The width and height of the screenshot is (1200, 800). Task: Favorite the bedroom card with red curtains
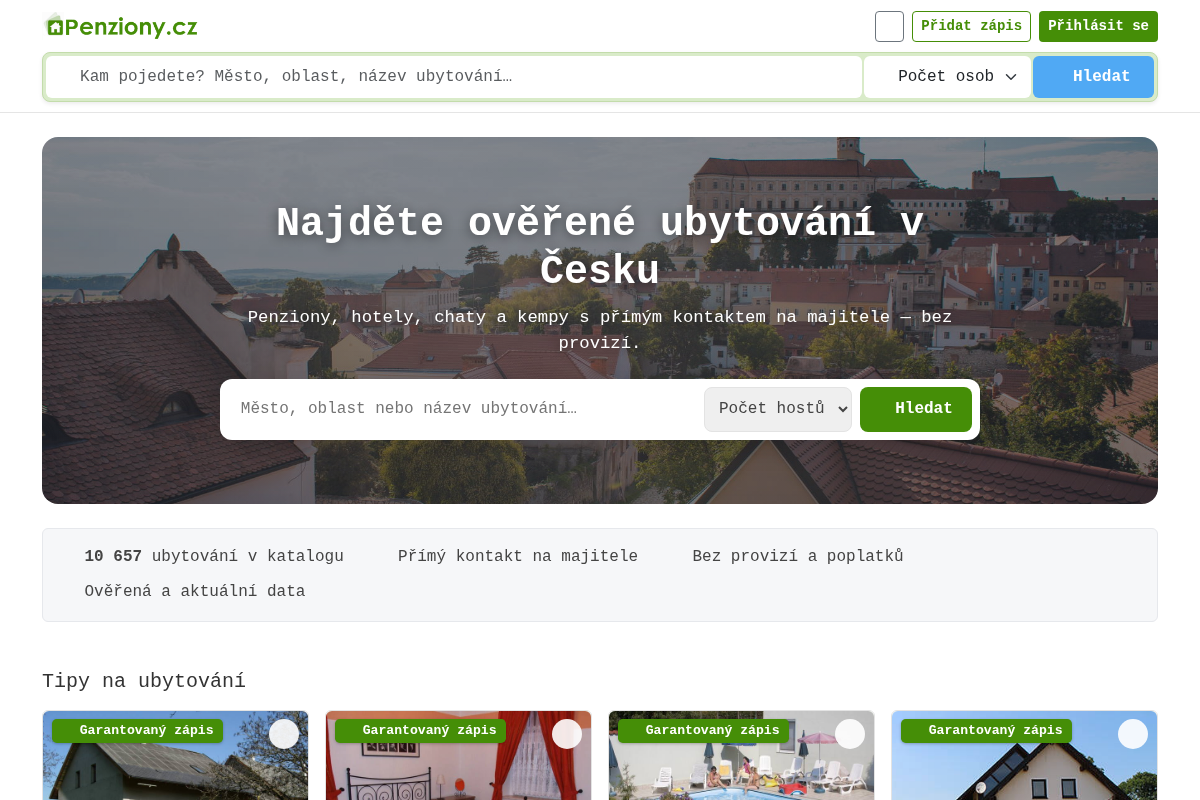pos(567,734)
